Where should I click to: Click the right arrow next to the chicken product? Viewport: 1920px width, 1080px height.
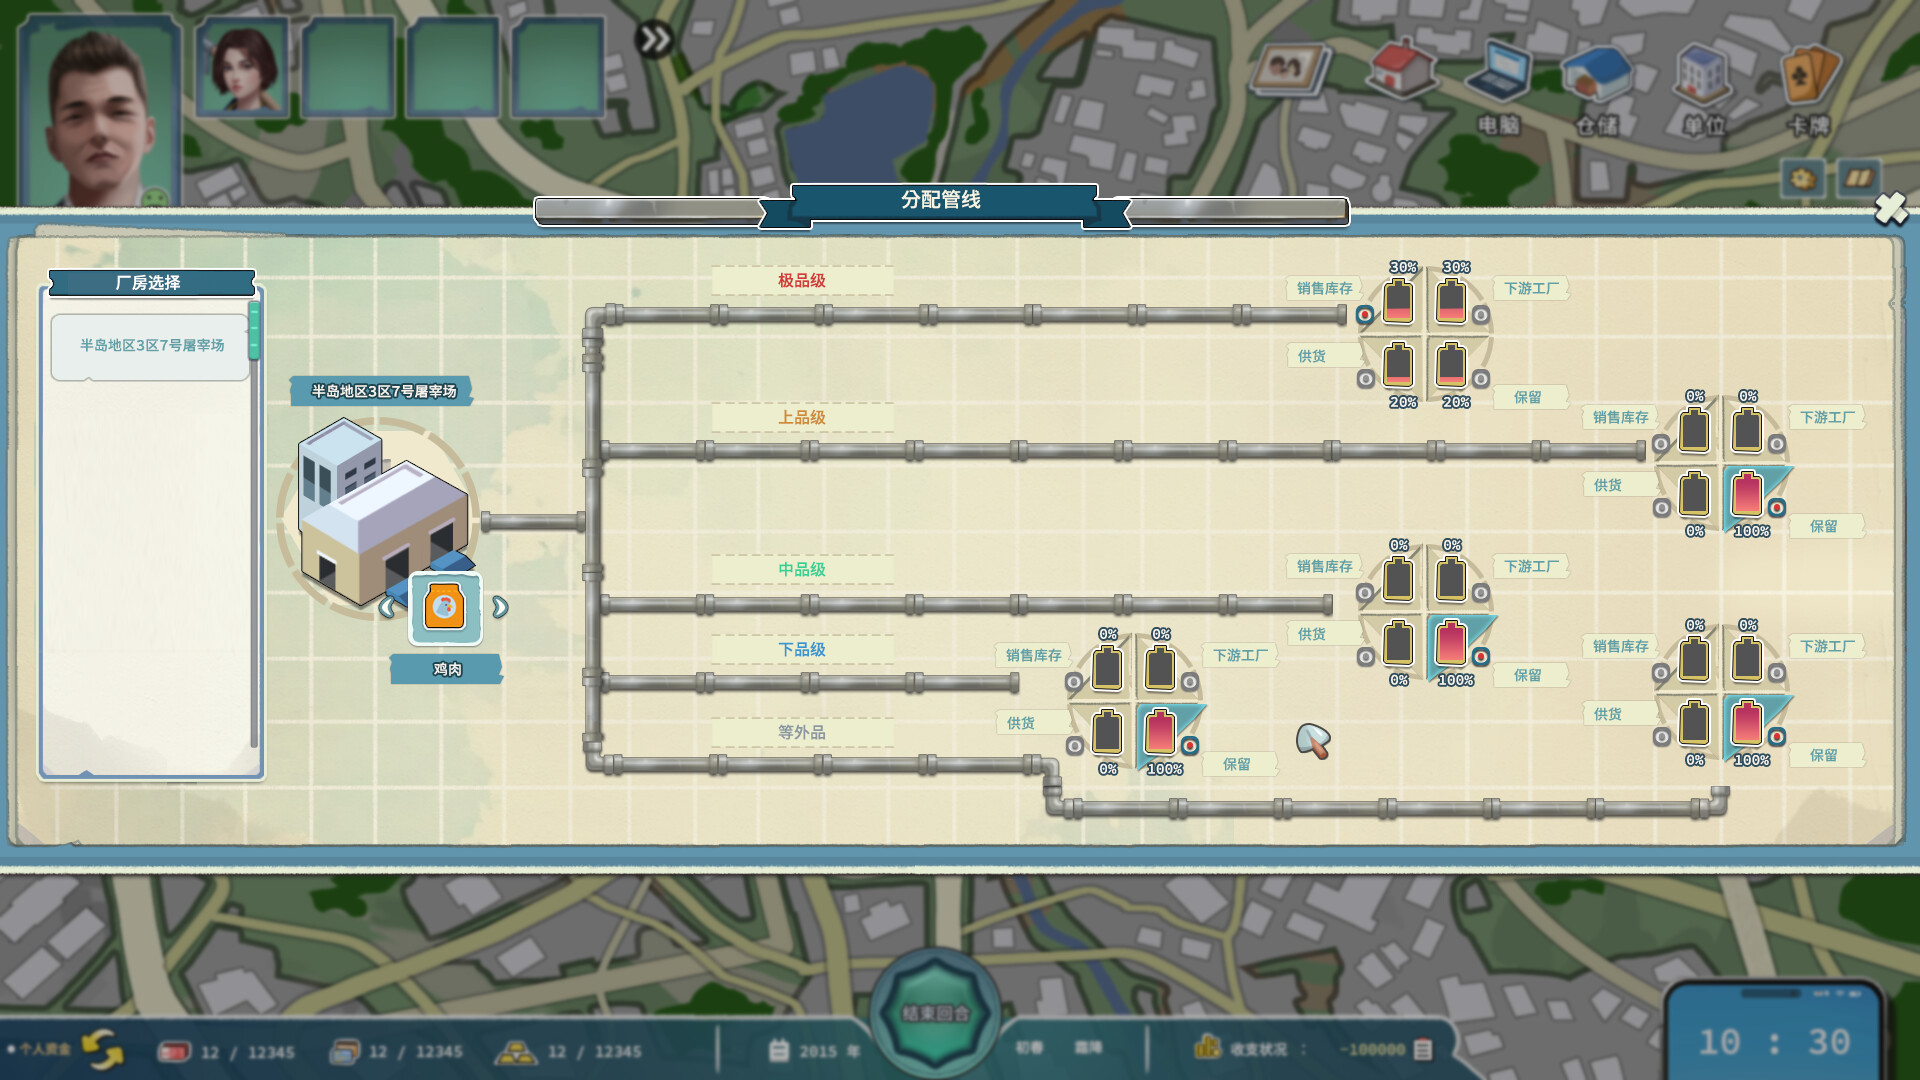(498, 608)
